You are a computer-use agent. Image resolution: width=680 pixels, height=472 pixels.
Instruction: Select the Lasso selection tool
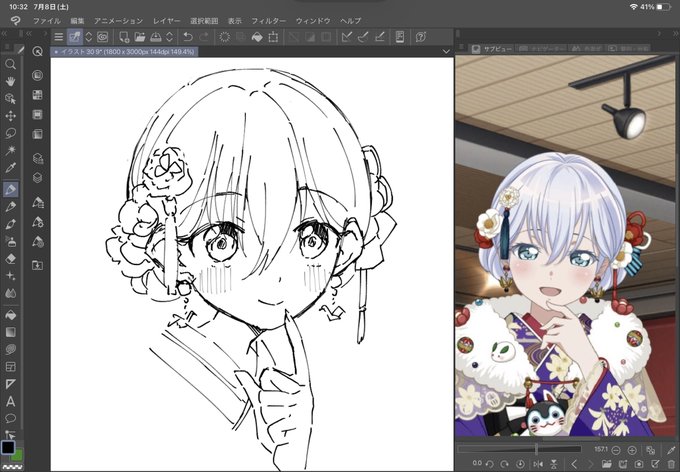pos(10,133)
